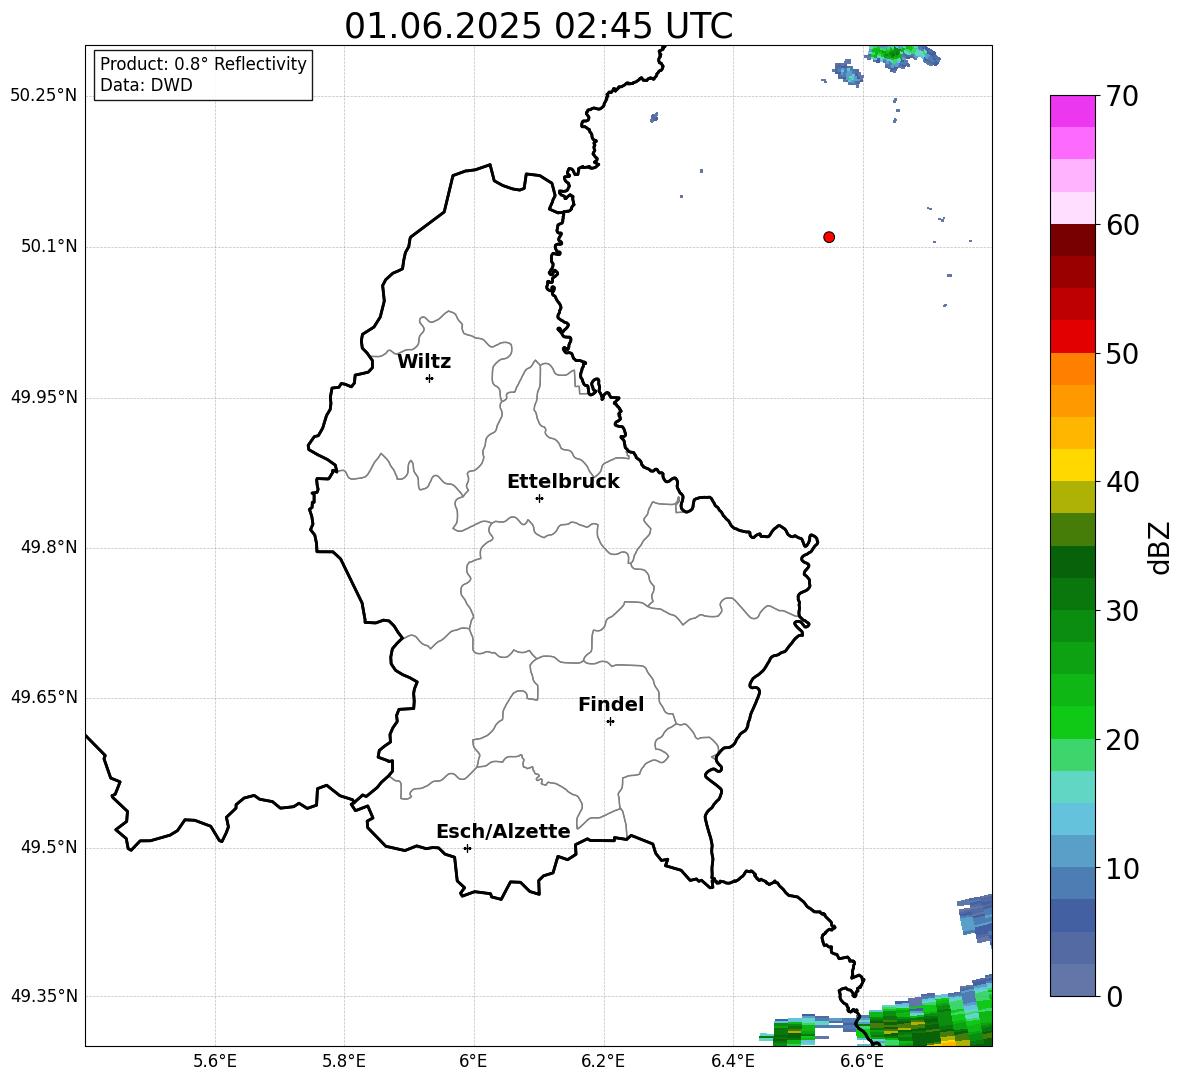Click the 50.1°N latitude label
The image size is (1184, 1081).
pyautogui.click(x=49, y=246)
